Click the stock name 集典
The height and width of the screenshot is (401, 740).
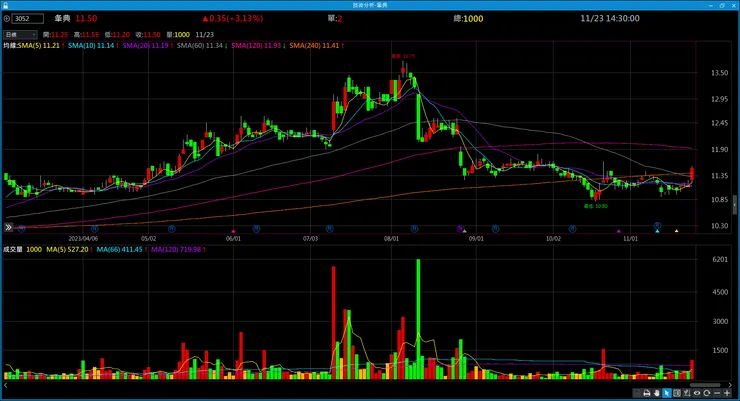62,18
